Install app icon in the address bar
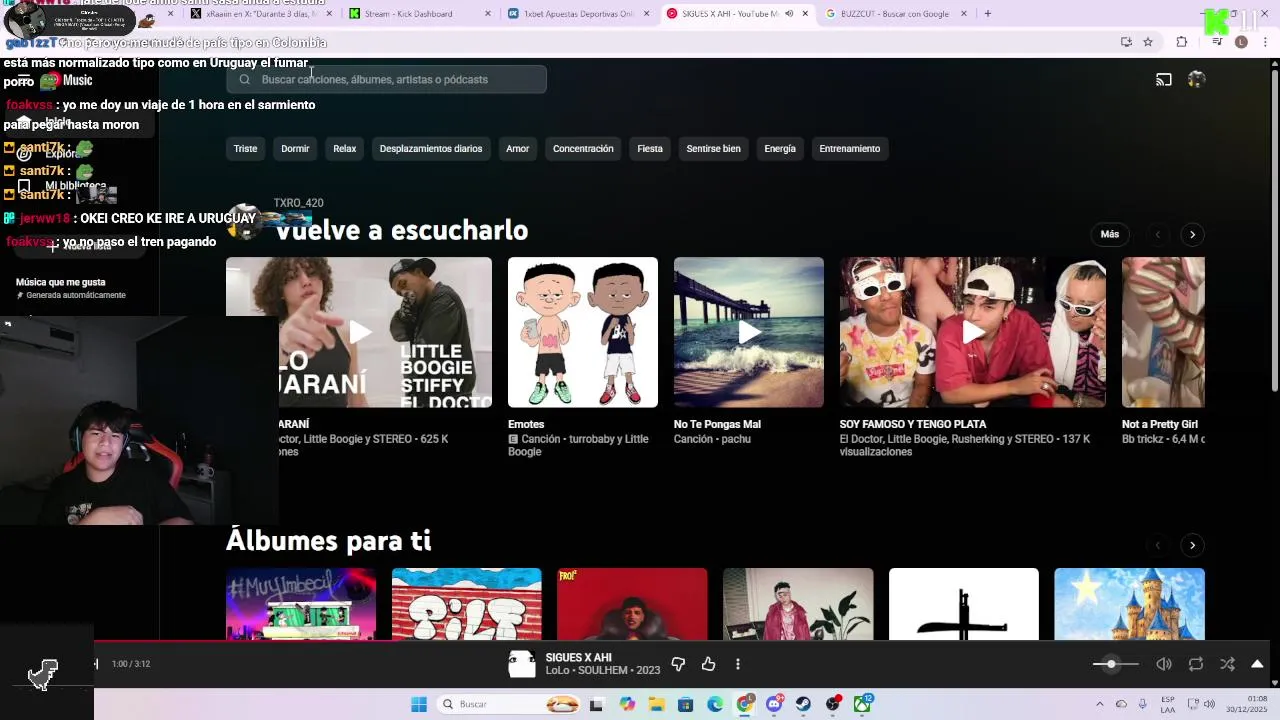 [x=1126, y=42]
